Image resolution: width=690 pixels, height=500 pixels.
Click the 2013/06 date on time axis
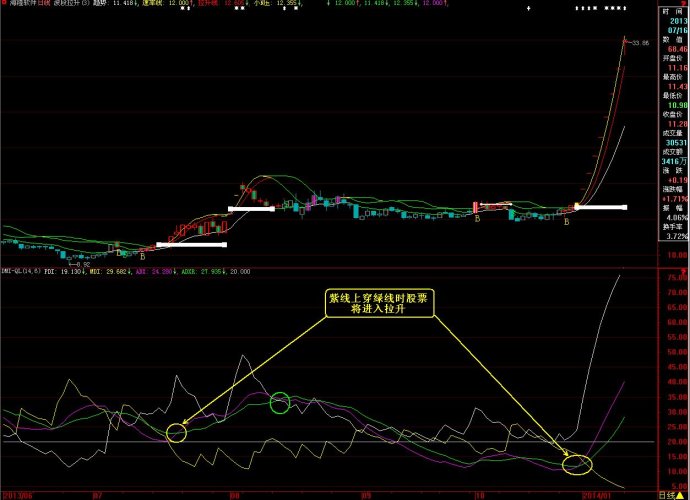[17, 496]
